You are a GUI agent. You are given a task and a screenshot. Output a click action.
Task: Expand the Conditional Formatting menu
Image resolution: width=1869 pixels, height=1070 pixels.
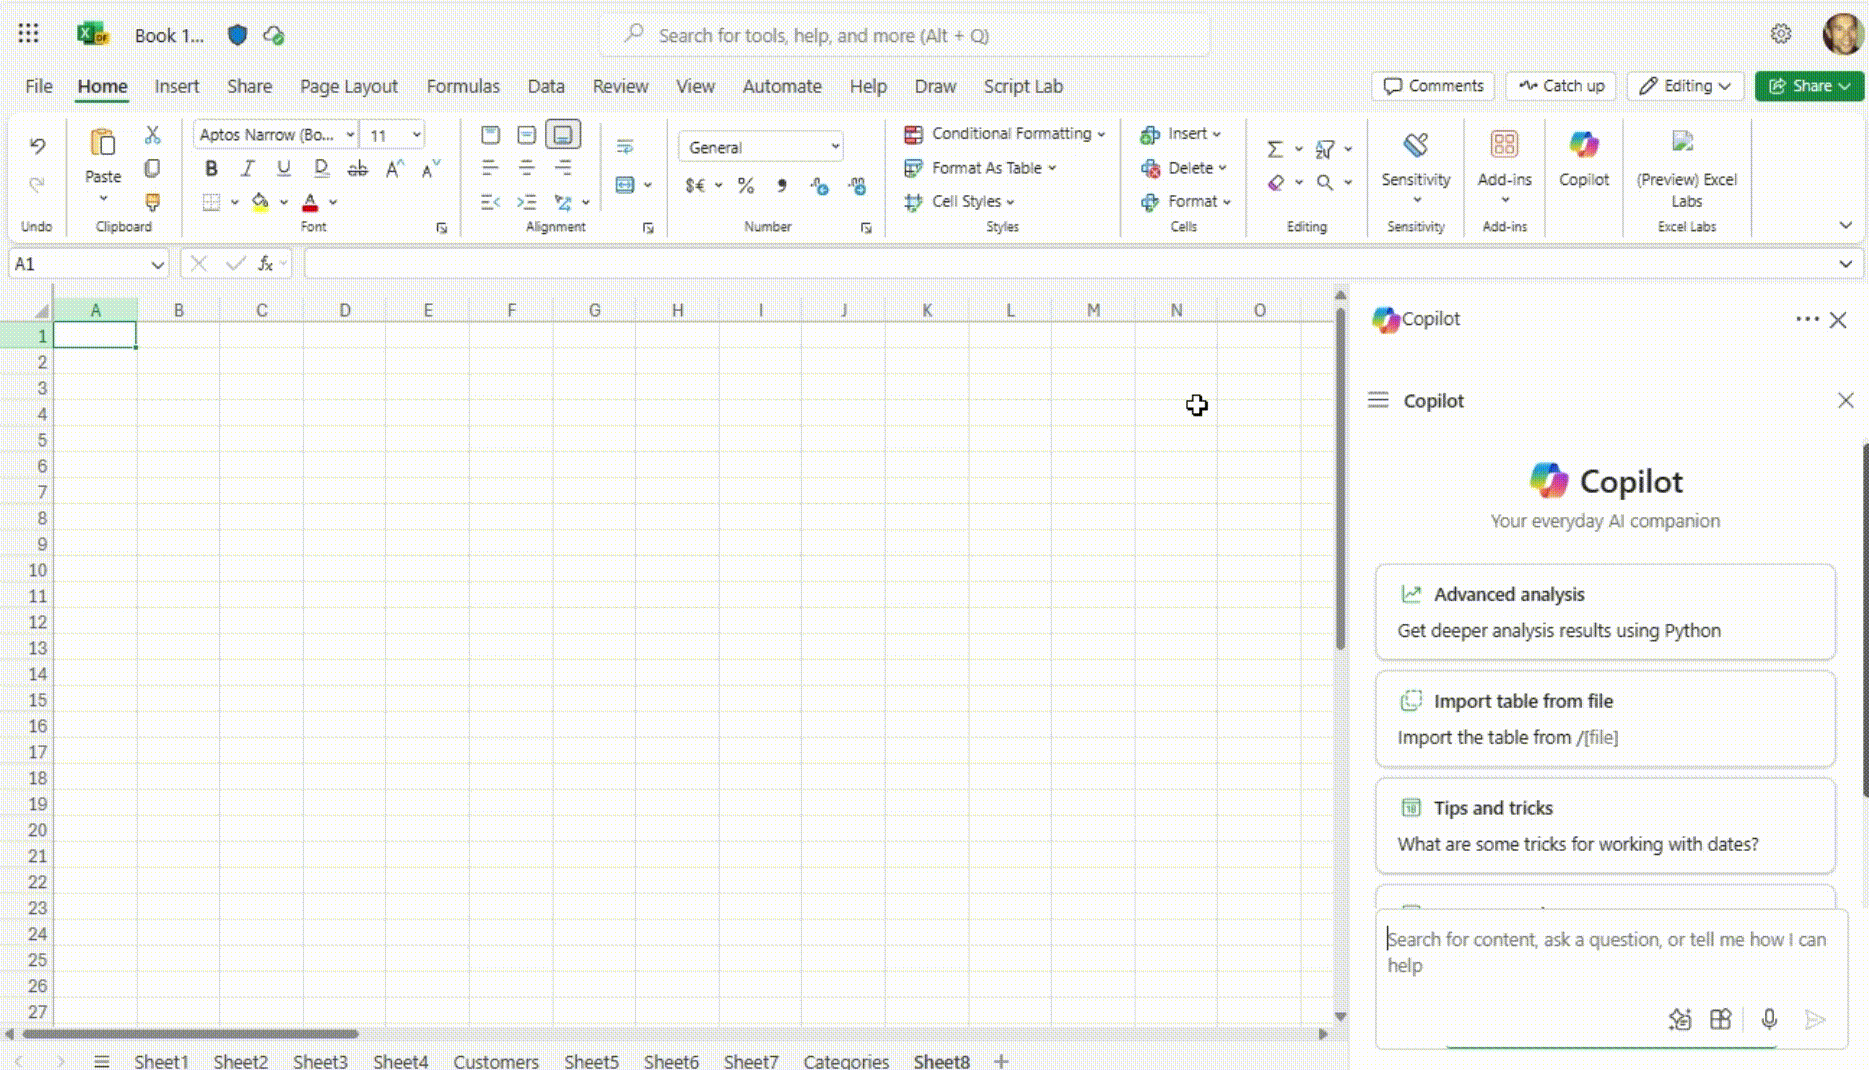(1004, 134)
